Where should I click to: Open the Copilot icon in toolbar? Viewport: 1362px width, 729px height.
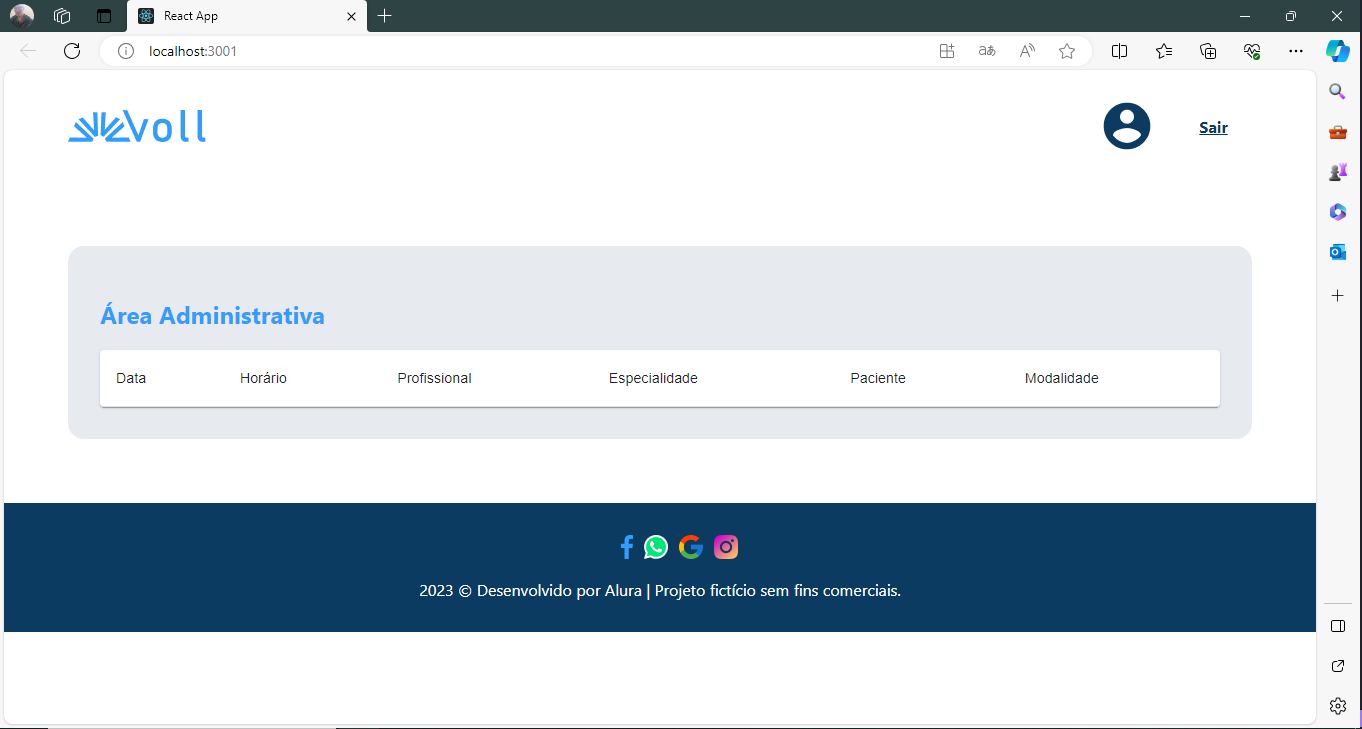pyautogui.click(x=1338, y=51)
